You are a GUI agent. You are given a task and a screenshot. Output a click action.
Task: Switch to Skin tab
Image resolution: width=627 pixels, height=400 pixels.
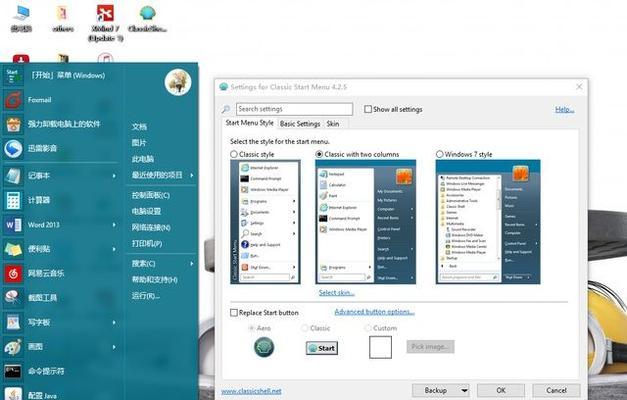pyautogui.click(x=333, y=124)
